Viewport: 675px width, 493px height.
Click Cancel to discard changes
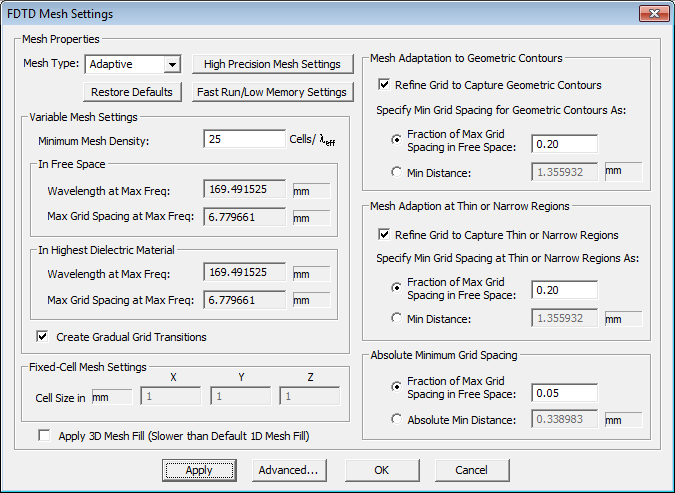[471, 470]
